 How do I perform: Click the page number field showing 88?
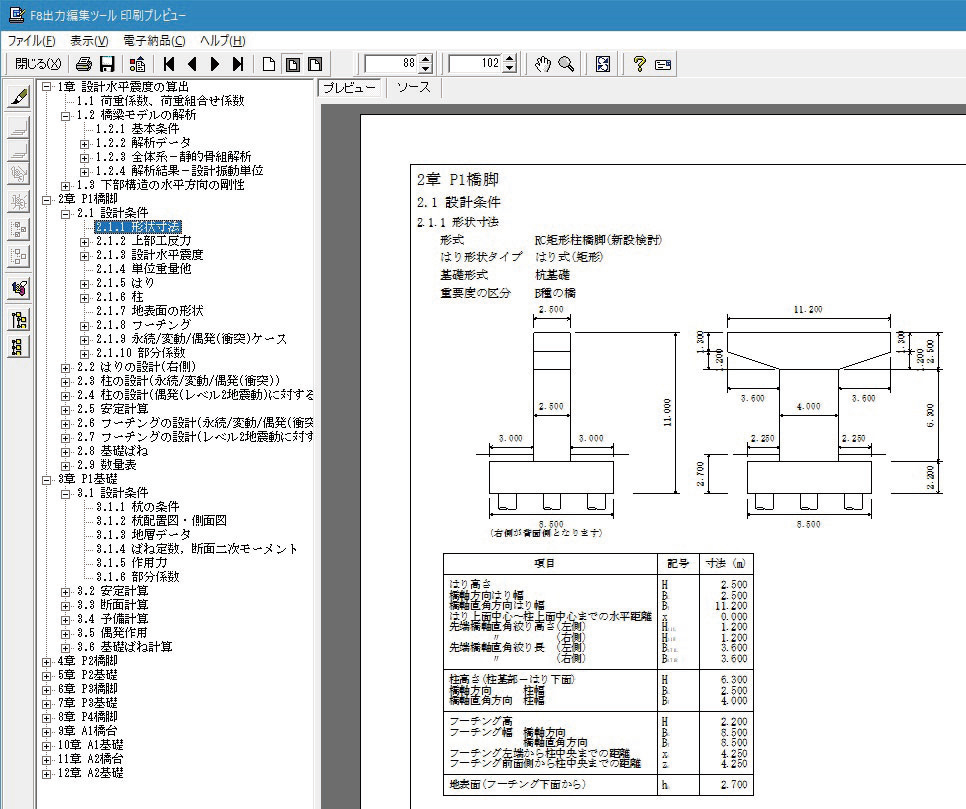(x=392, y=63)
